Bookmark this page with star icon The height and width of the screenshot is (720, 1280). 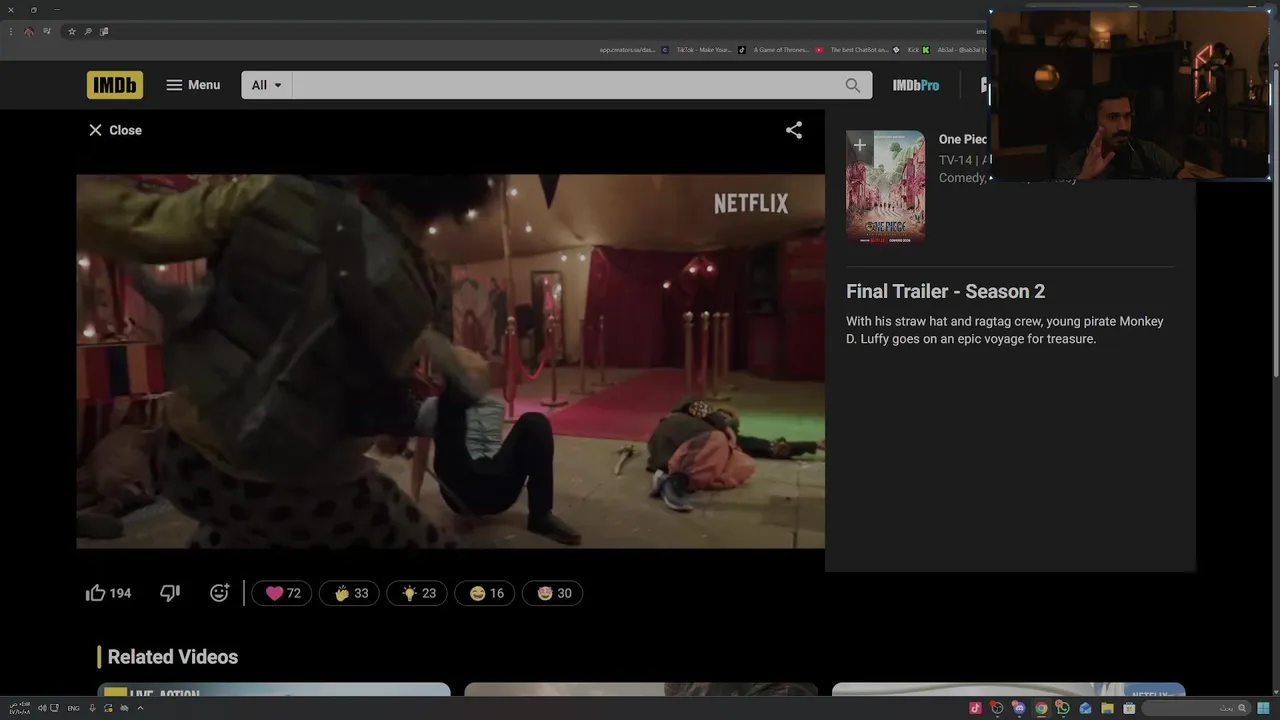point(72,31)
